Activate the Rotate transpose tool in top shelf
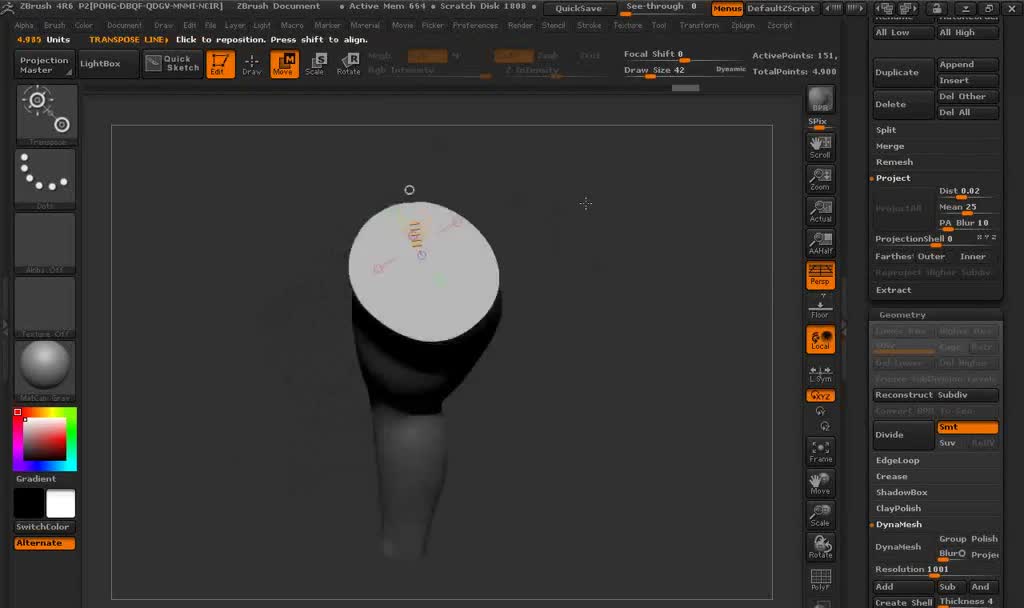Image resolution: width=1024 pixels, height=608 pixels. (x=348, y=64)
